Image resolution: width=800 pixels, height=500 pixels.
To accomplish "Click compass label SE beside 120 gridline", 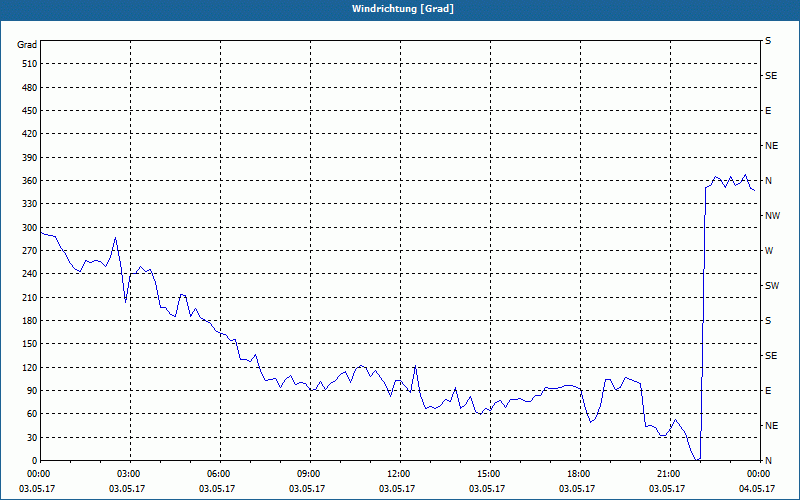I will [771, 356].
